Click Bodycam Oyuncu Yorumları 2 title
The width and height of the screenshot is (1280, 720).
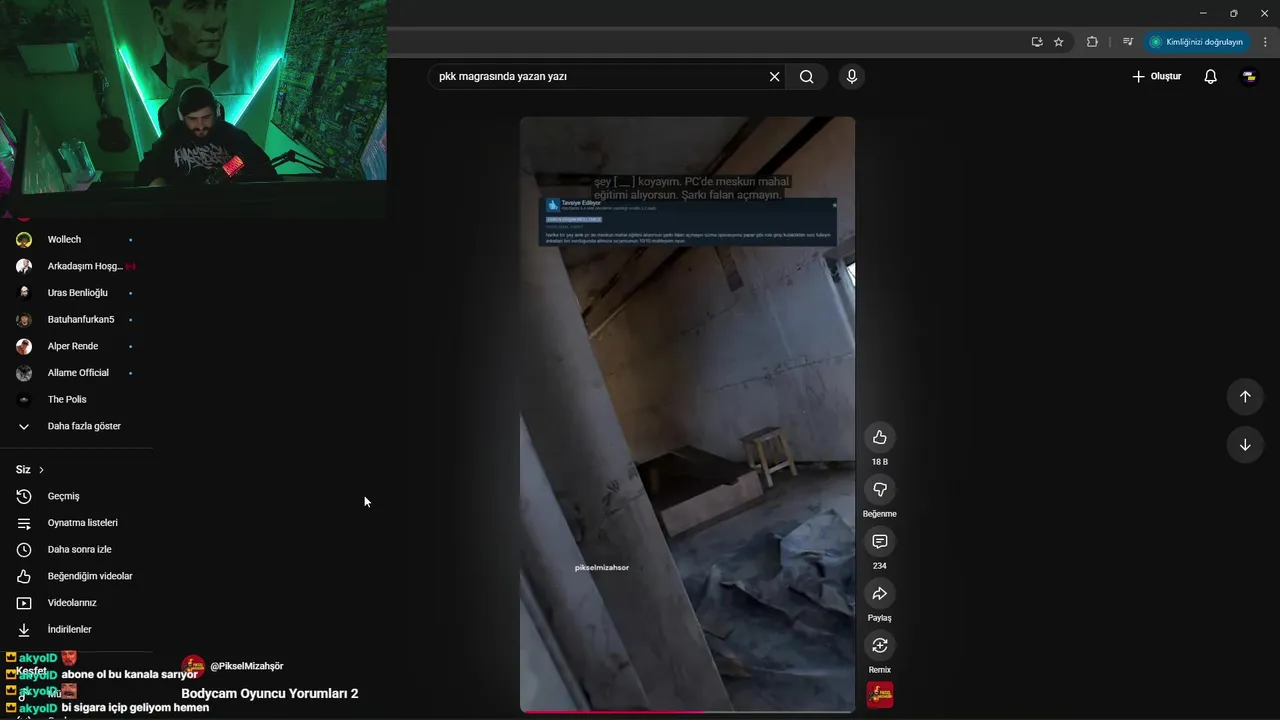click(x=269, y=694)
